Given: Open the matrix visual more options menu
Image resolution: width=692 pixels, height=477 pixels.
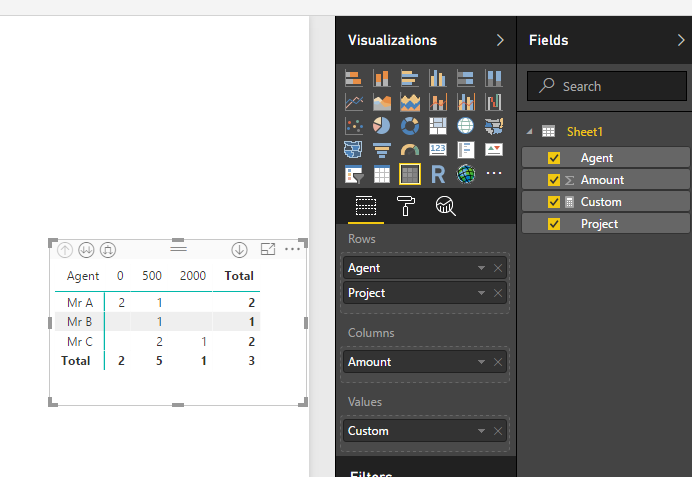Looking at the screenshot, I should click(x=292, y=249).
